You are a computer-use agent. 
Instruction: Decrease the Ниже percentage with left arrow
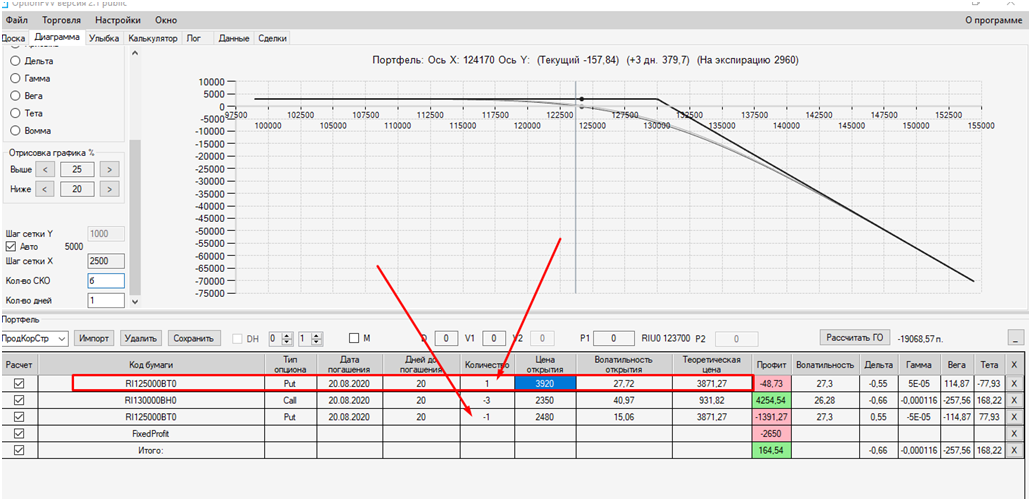pos(45,189)
